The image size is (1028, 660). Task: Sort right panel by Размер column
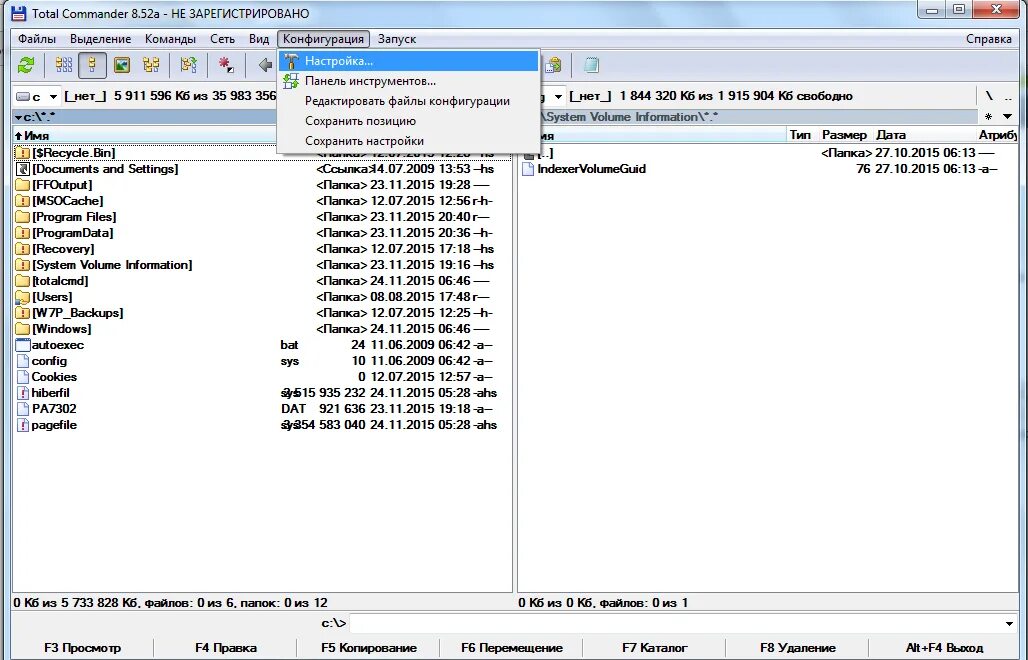(844, 135)
